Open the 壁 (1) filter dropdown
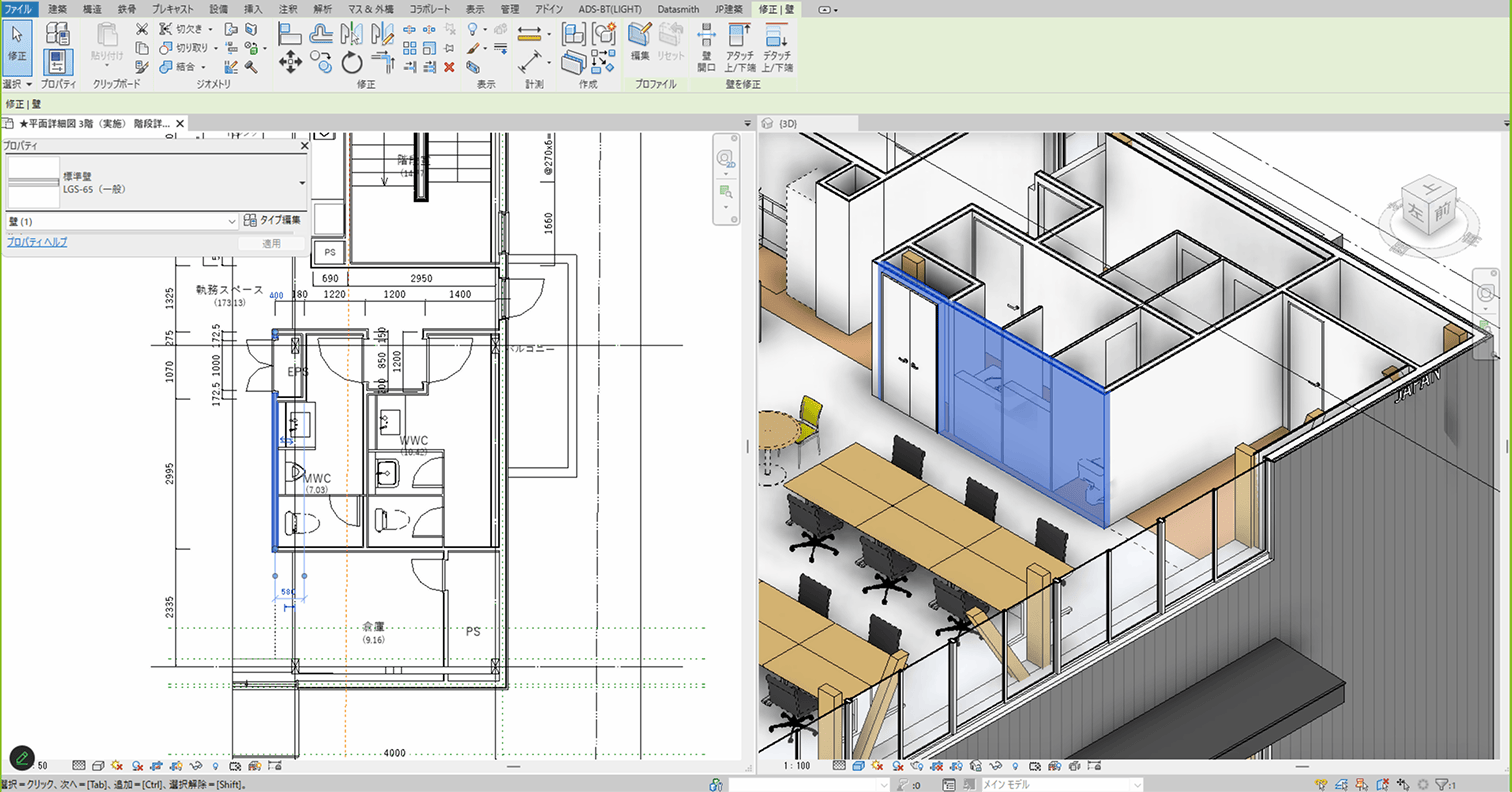Viewport: 1512px width, 792px height. click(x=232, y=221)
